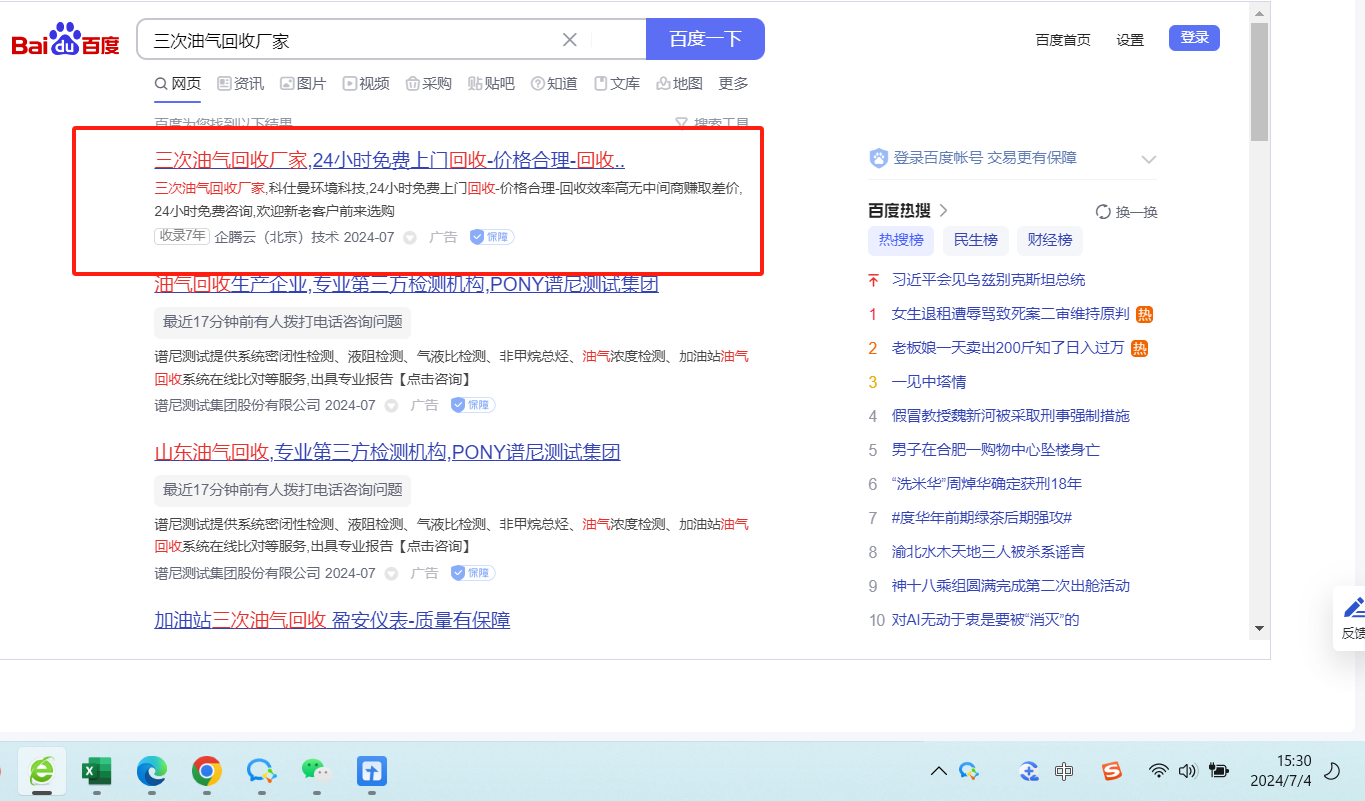Click the page's vertical scrollbar thumb
The width and height of the screenshot is (1365, 801).
tap(1259, 80)
